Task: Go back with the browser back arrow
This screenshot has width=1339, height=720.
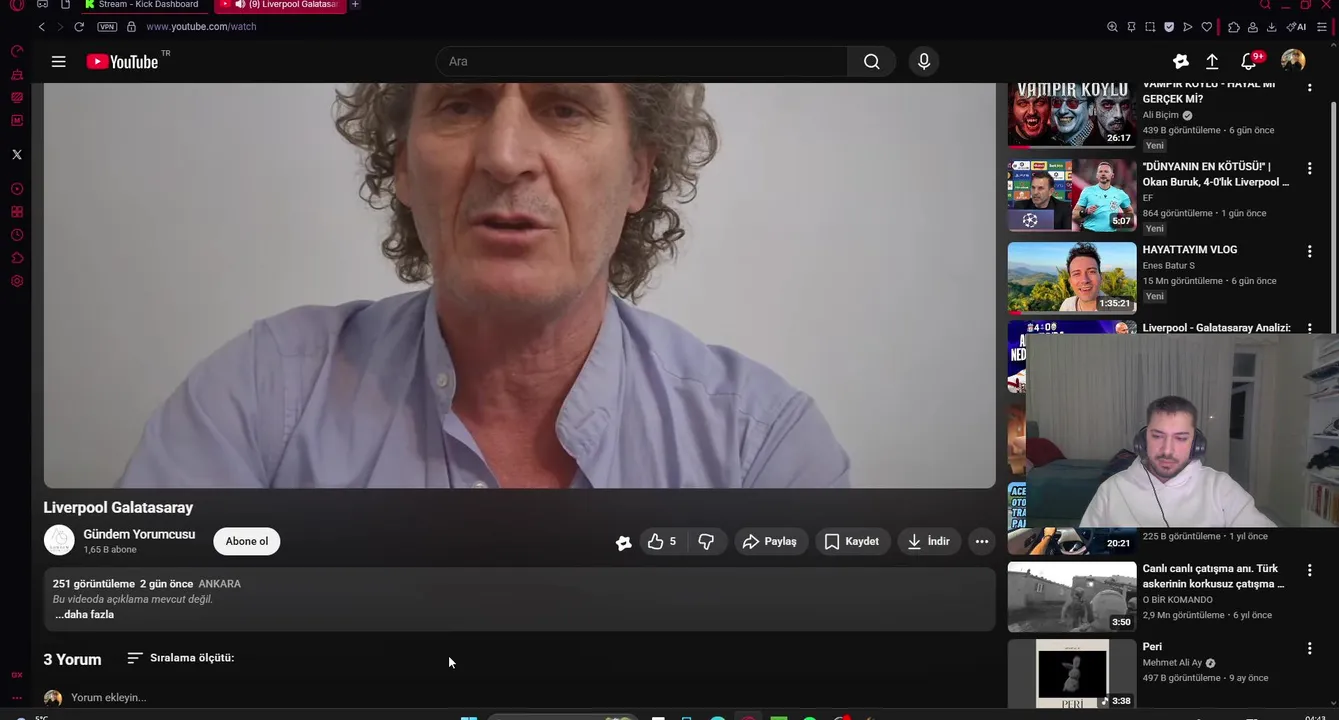Action: tap(41, 27)
